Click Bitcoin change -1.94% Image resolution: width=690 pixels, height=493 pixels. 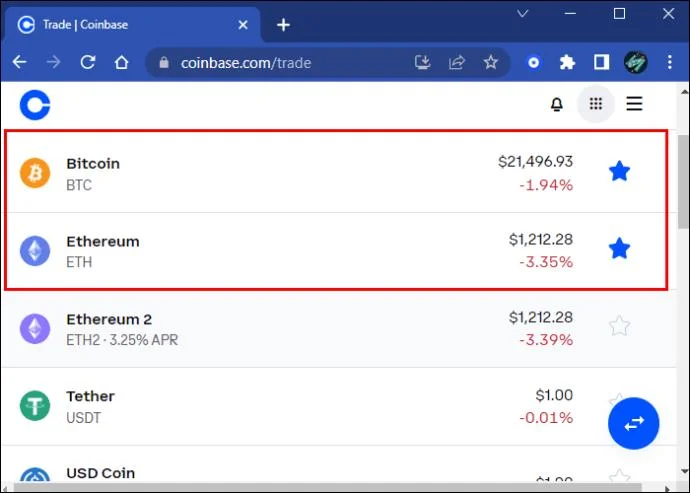546,185
